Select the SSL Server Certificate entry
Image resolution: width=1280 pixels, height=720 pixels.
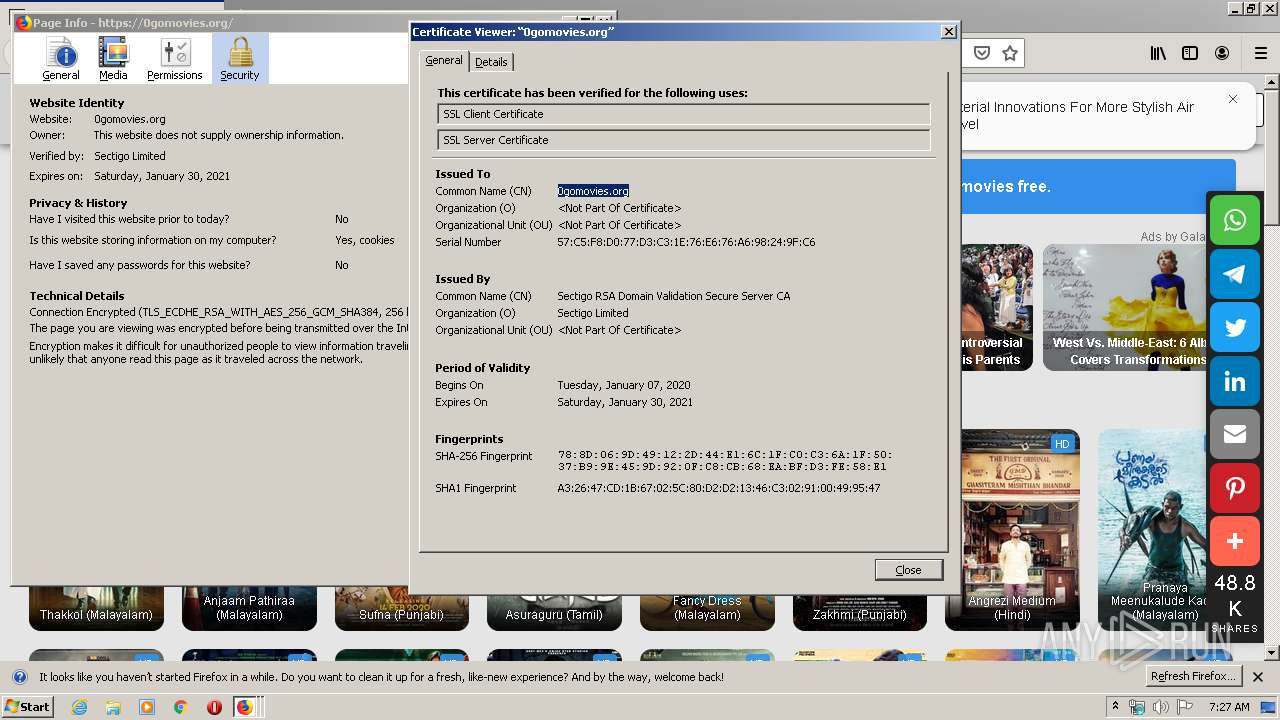point(684,140)
